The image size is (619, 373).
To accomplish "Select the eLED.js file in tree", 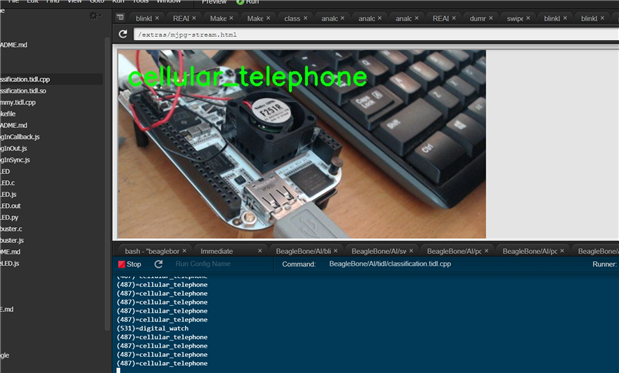I will tap(9, 263).
